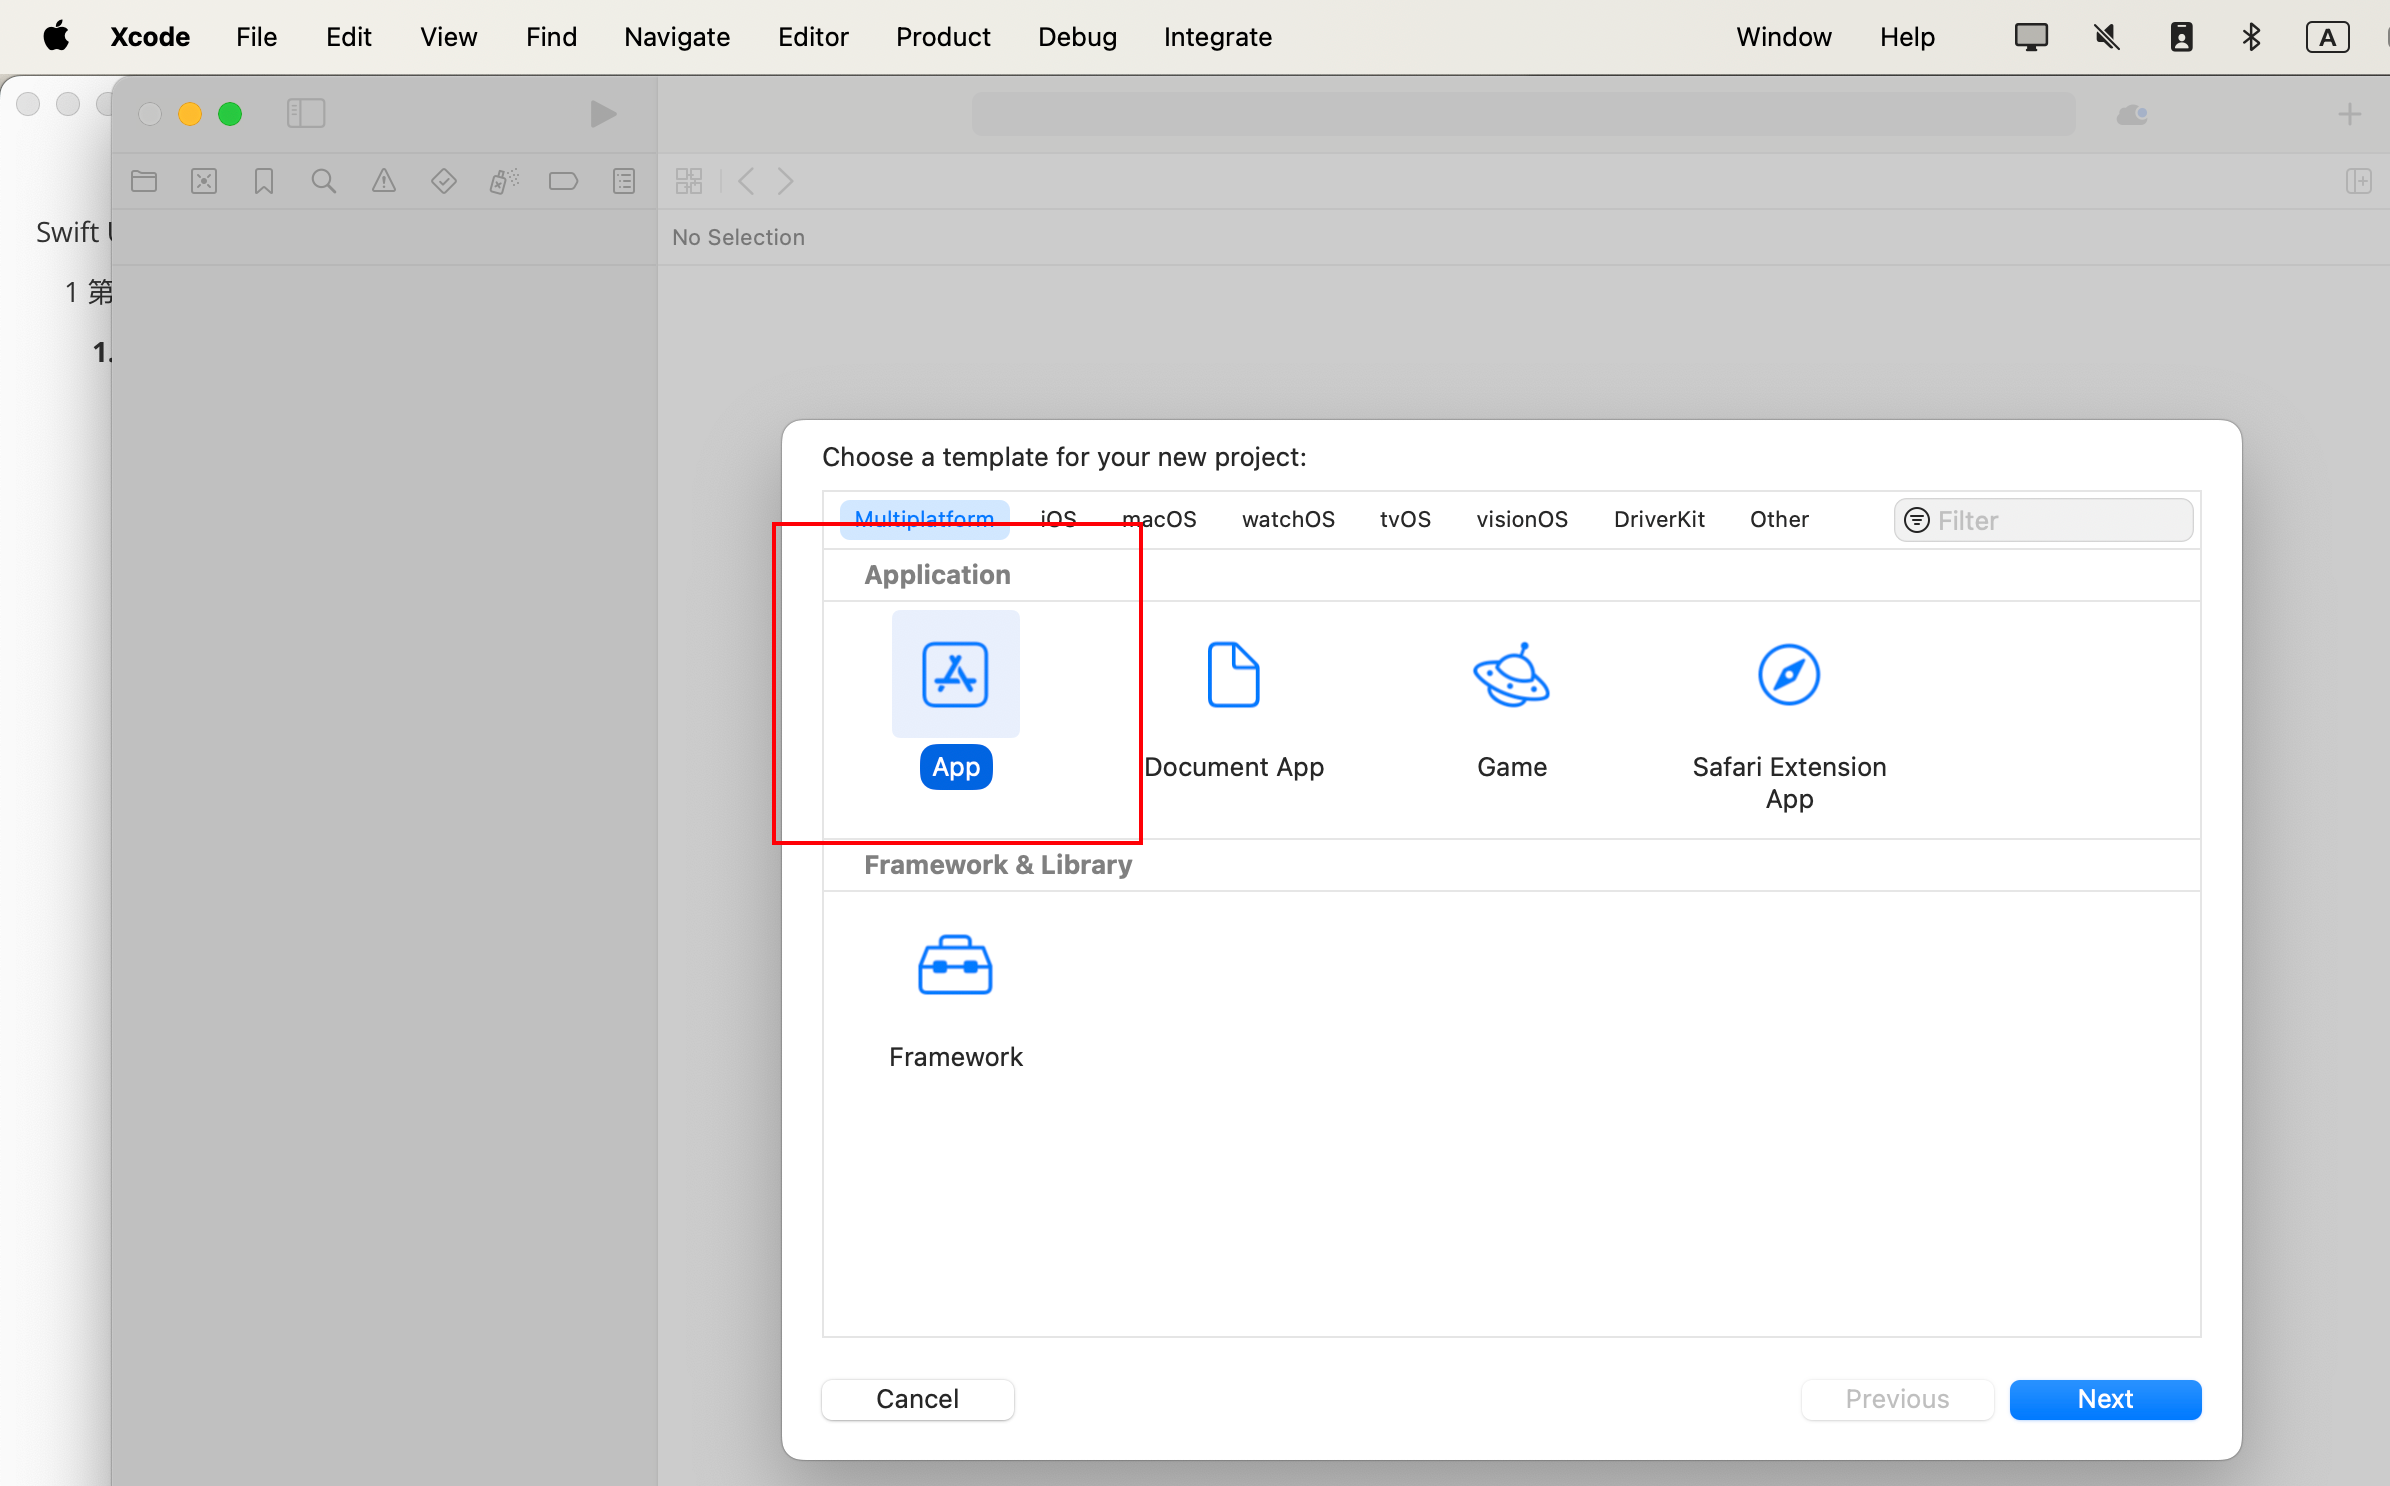
Task: Show the issue navigator warning icon
Action: (384, 181)
